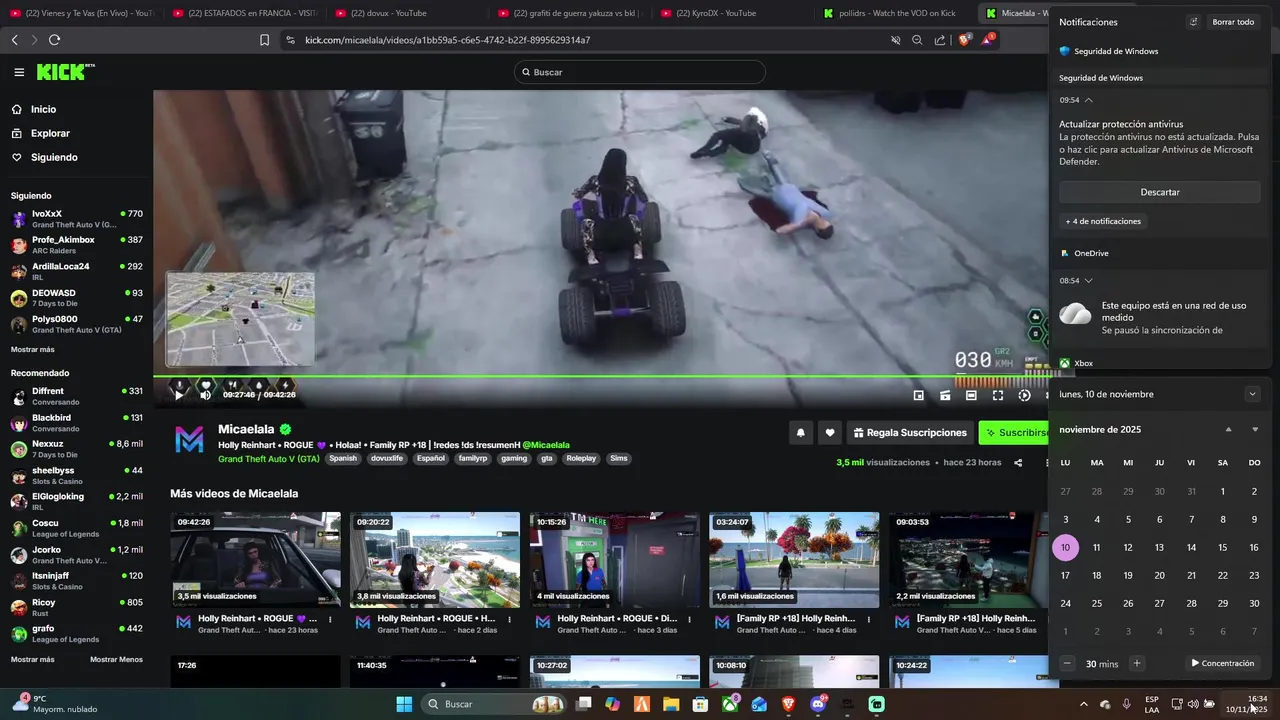The height and width of the screenshot is (720, 1280).
Task: Click the zoom magnifier icon in address bar
Action: pos(917,40)
